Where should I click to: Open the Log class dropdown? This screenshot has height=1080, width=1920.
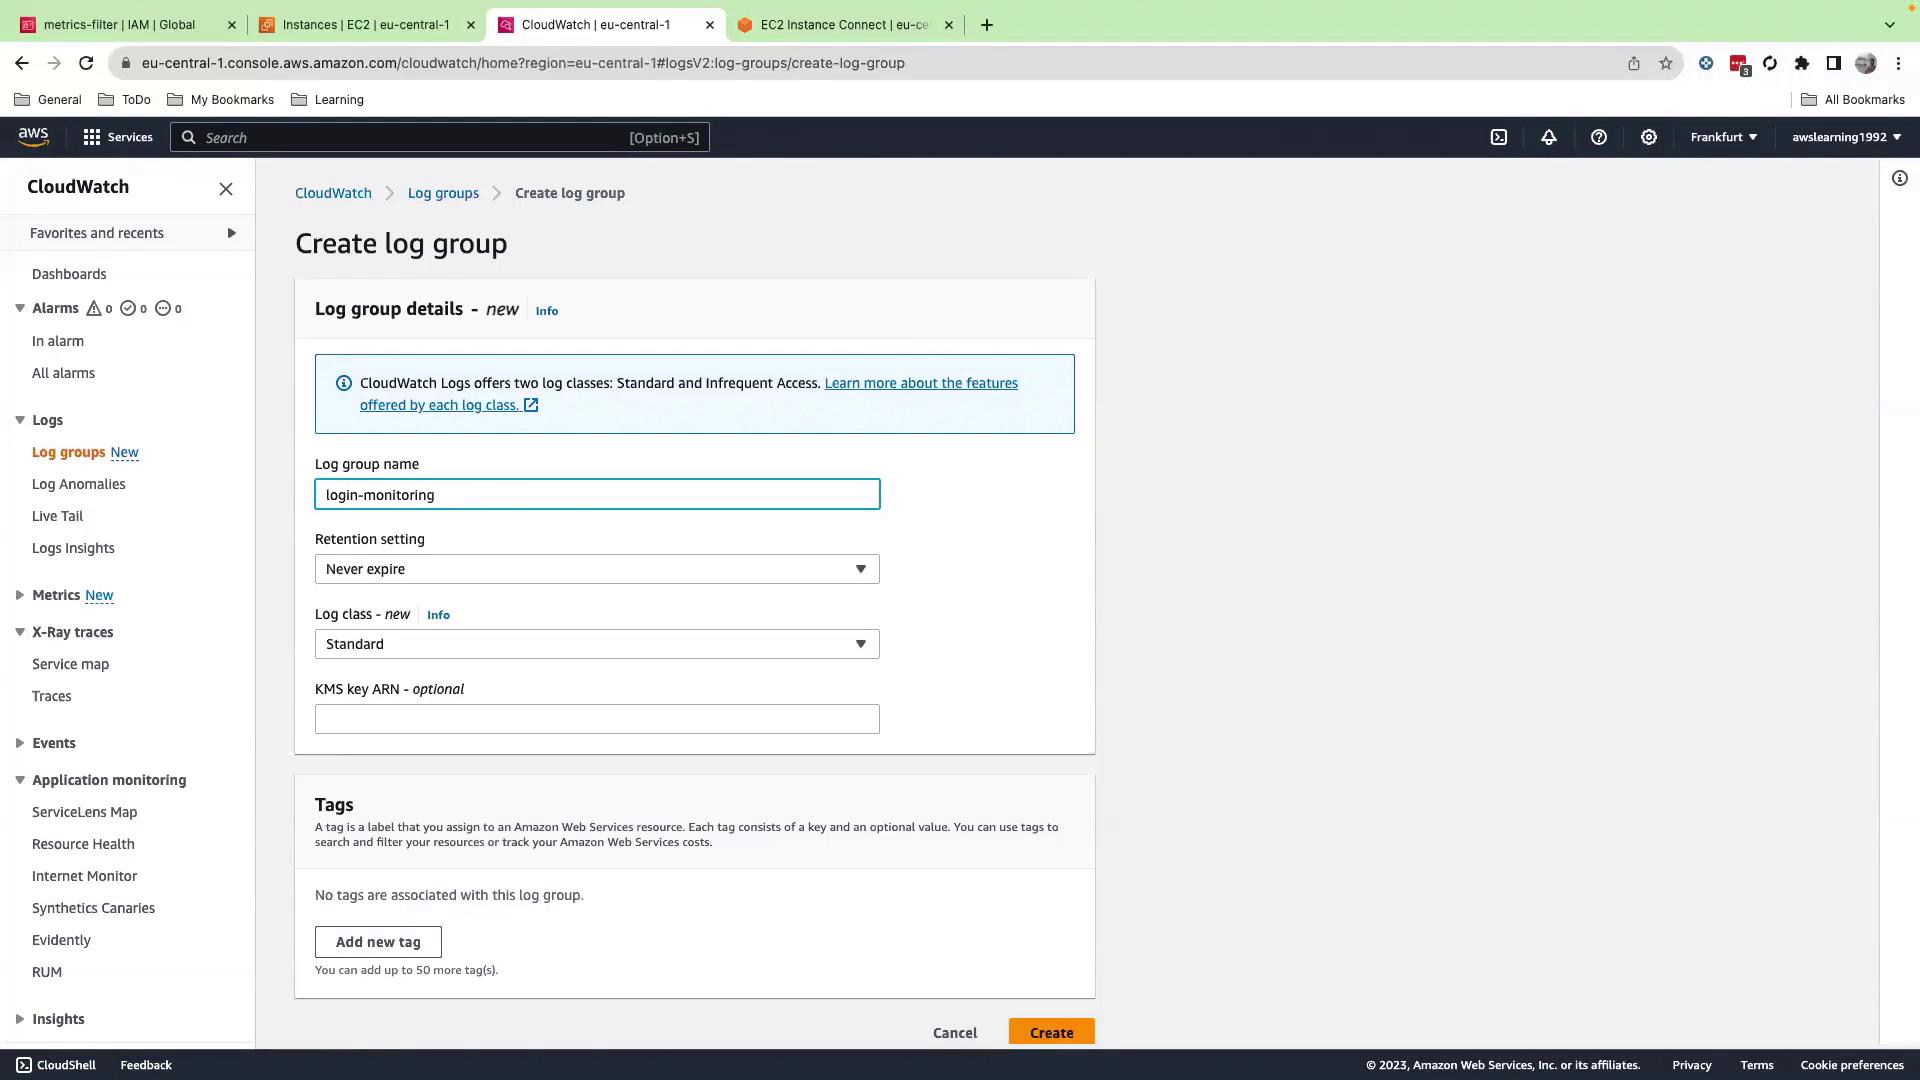click(x=597, y=644)
